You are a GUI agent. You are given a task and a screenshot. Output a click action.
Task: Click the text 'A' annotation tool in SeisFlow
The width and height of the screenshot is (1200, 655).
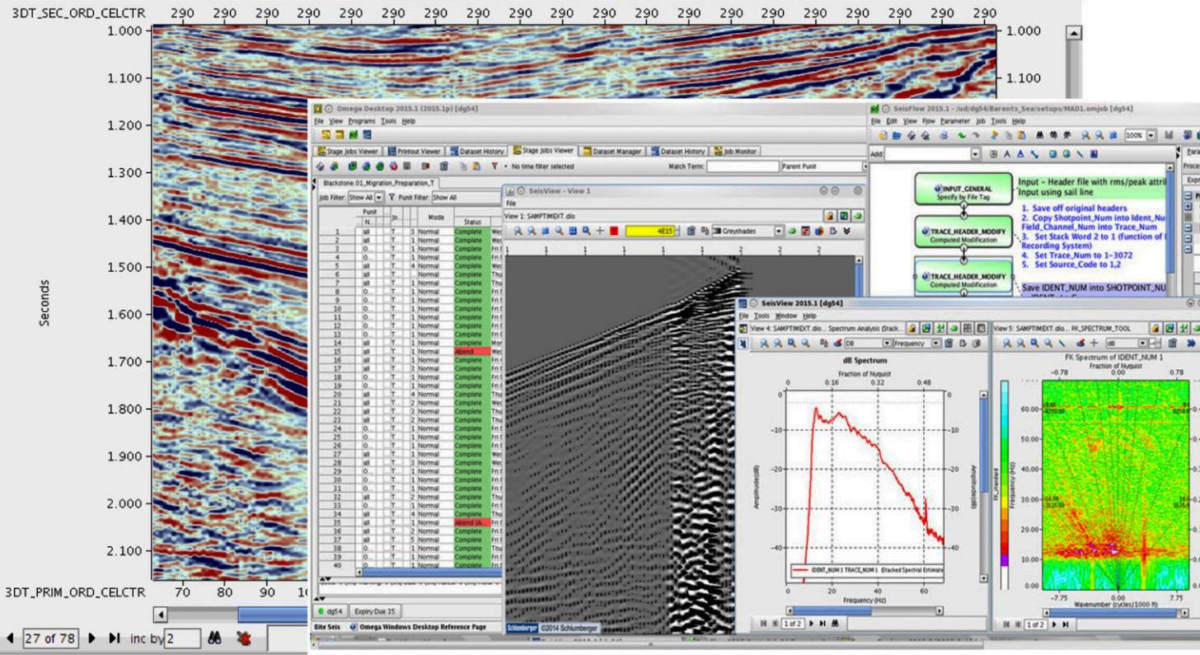1007,155
